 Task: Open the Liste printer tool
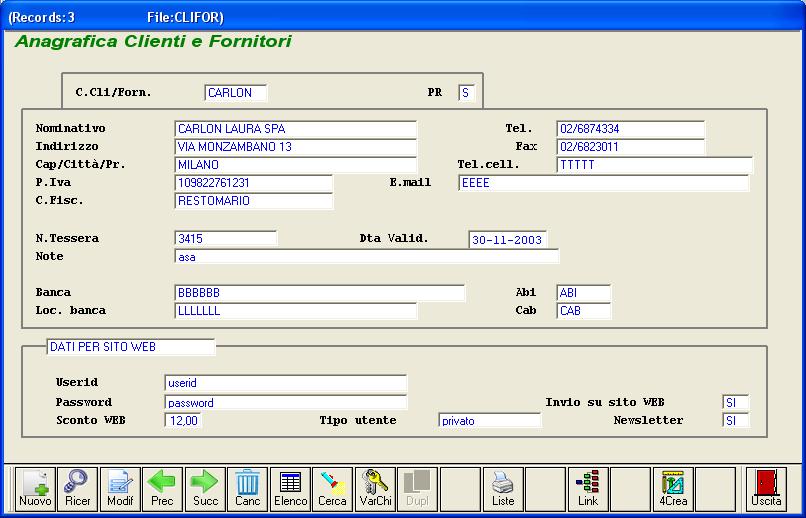point(503,489)
